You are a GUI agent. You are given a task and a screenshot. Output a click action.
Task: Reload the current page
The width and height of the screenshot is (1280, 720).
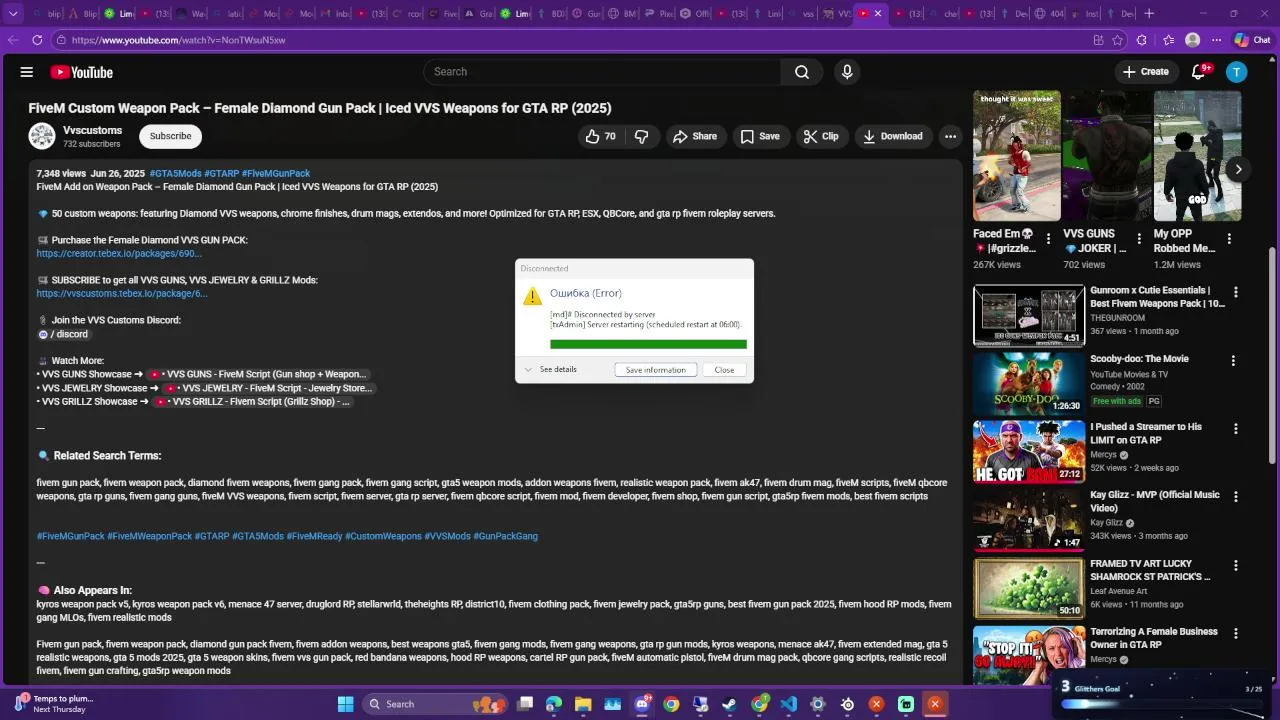coord(37,40)
